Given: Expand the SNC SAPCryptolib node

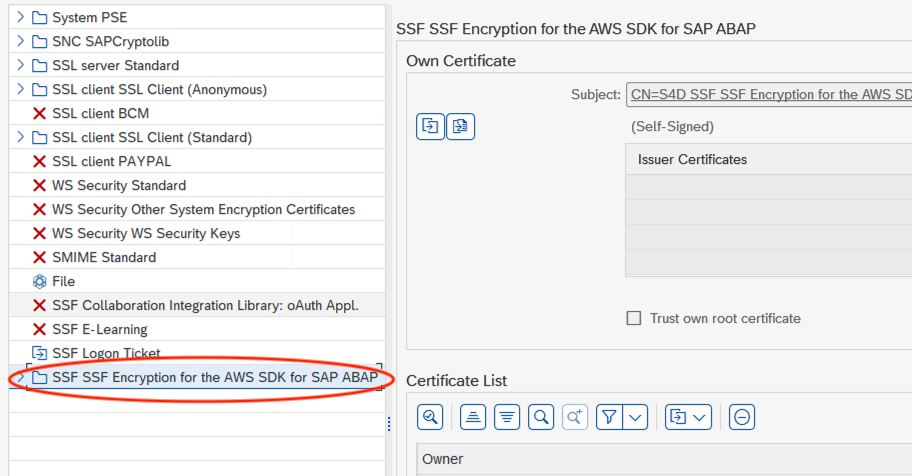Looking at the screenshot, I should pyautogui.click(x=20, y=41).
